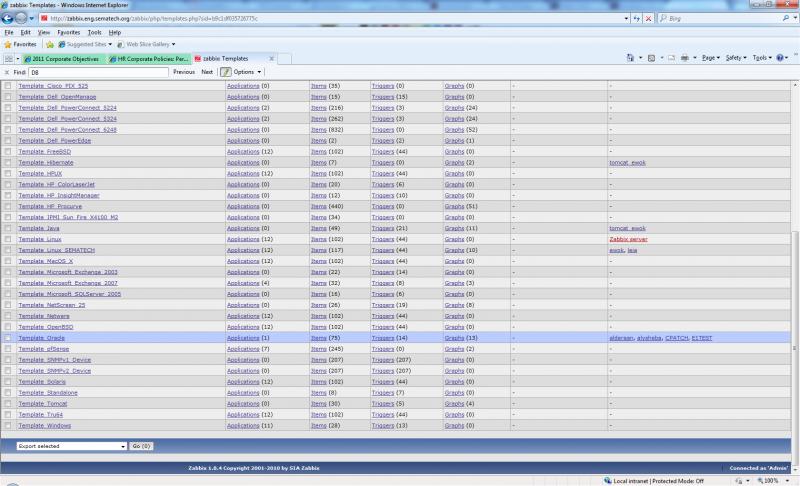800x486 pixels.
Task: Open the Edit menu
Action: pyautogui.click(x=26, y=32)
